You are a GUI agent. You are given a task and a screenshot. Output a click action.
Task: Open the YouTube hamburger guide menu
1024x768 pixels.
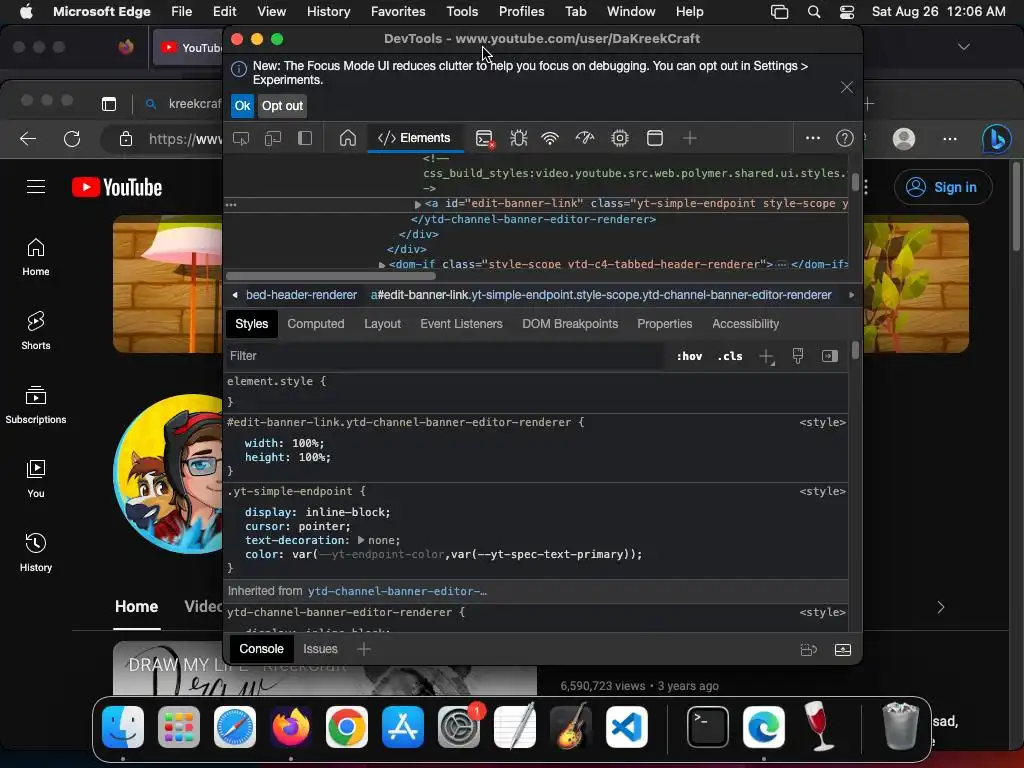coord(36,187)
